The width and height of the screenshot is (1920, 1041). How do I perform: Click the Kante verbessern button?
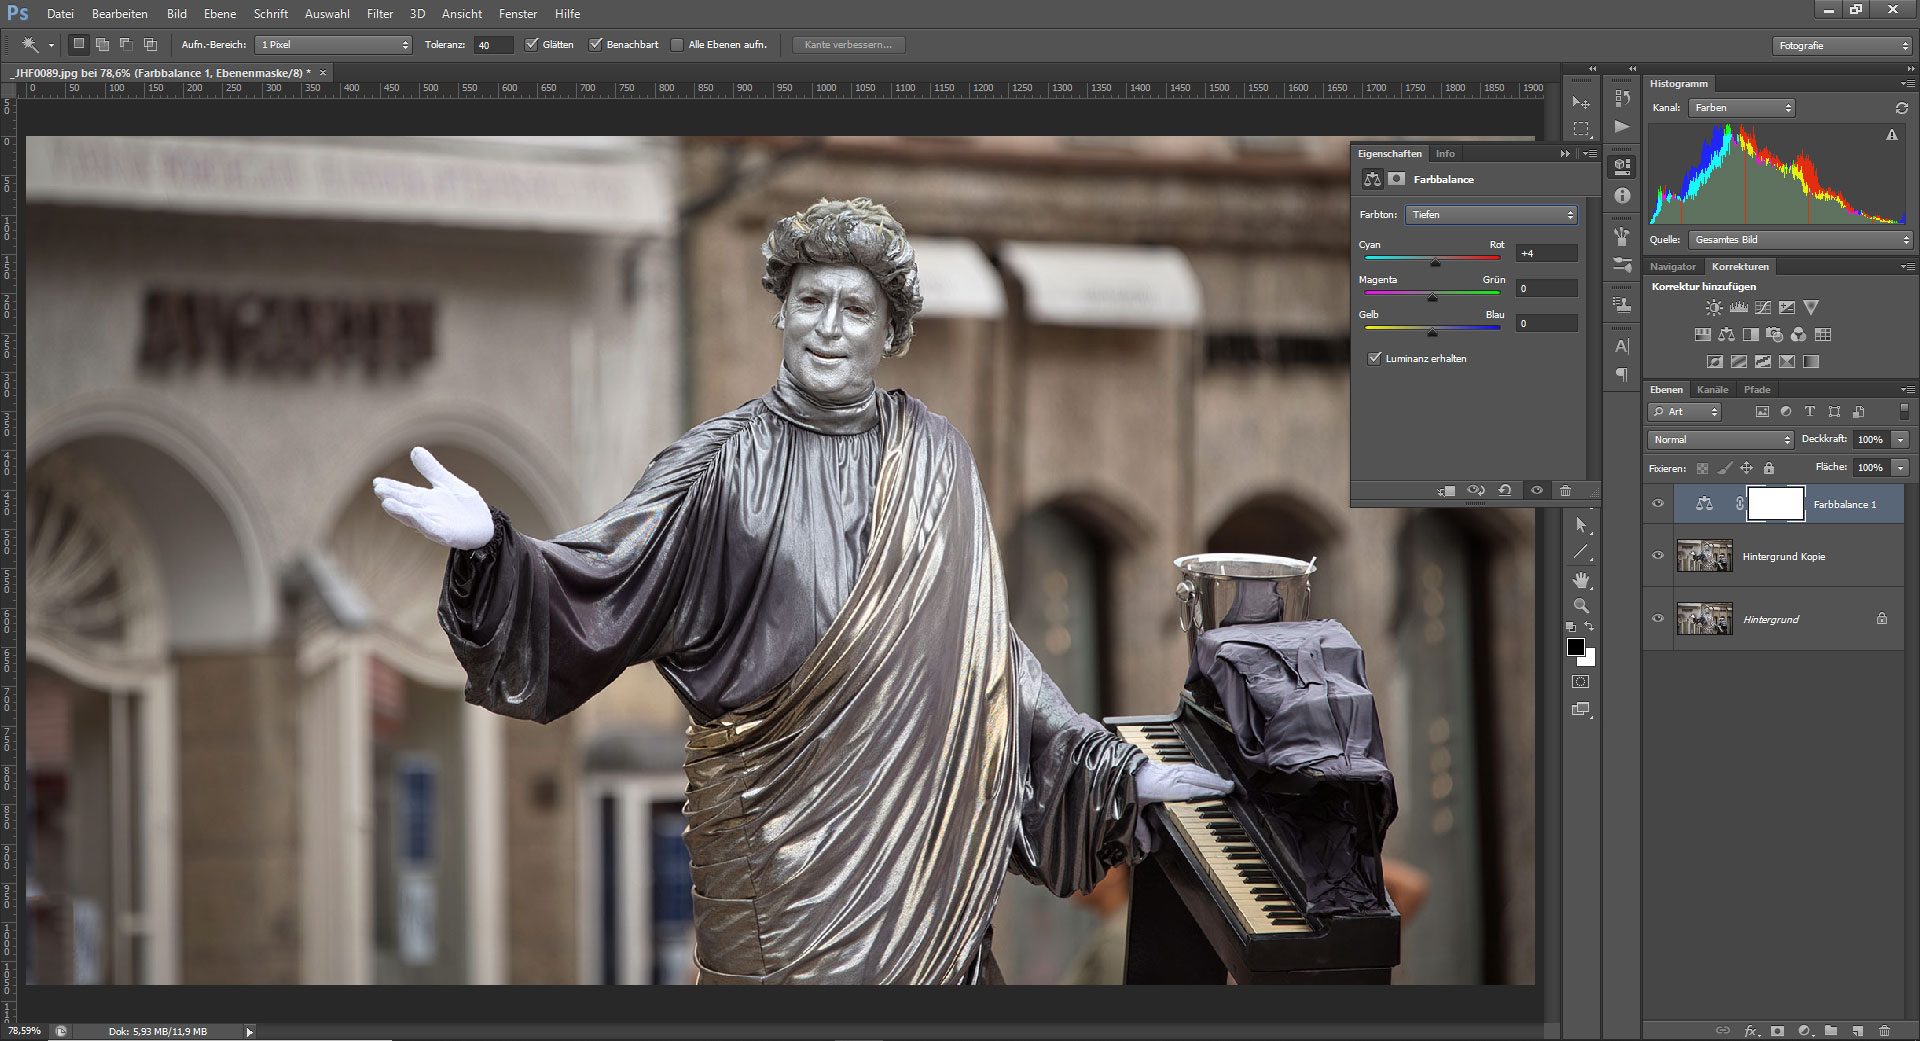pyautogui.click(x=848, y=45)
